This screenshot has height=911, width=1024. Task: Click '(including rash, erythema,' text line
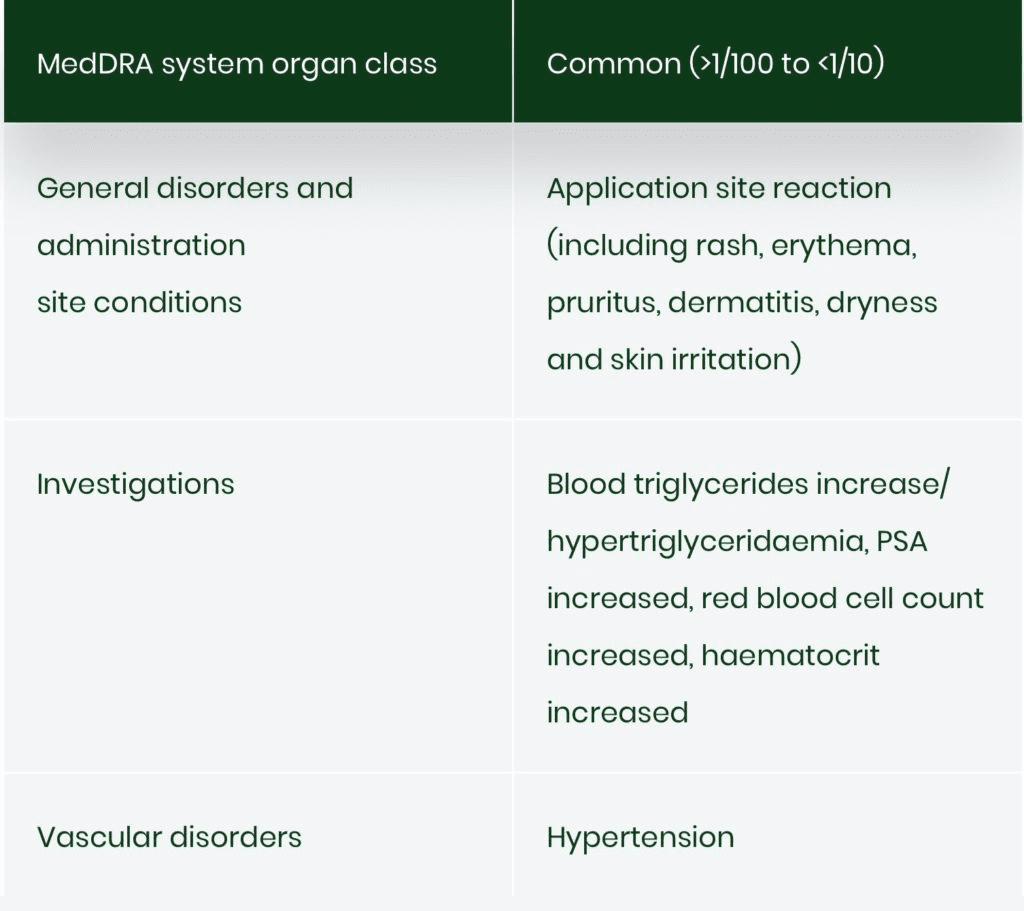[x=732, y=246]
